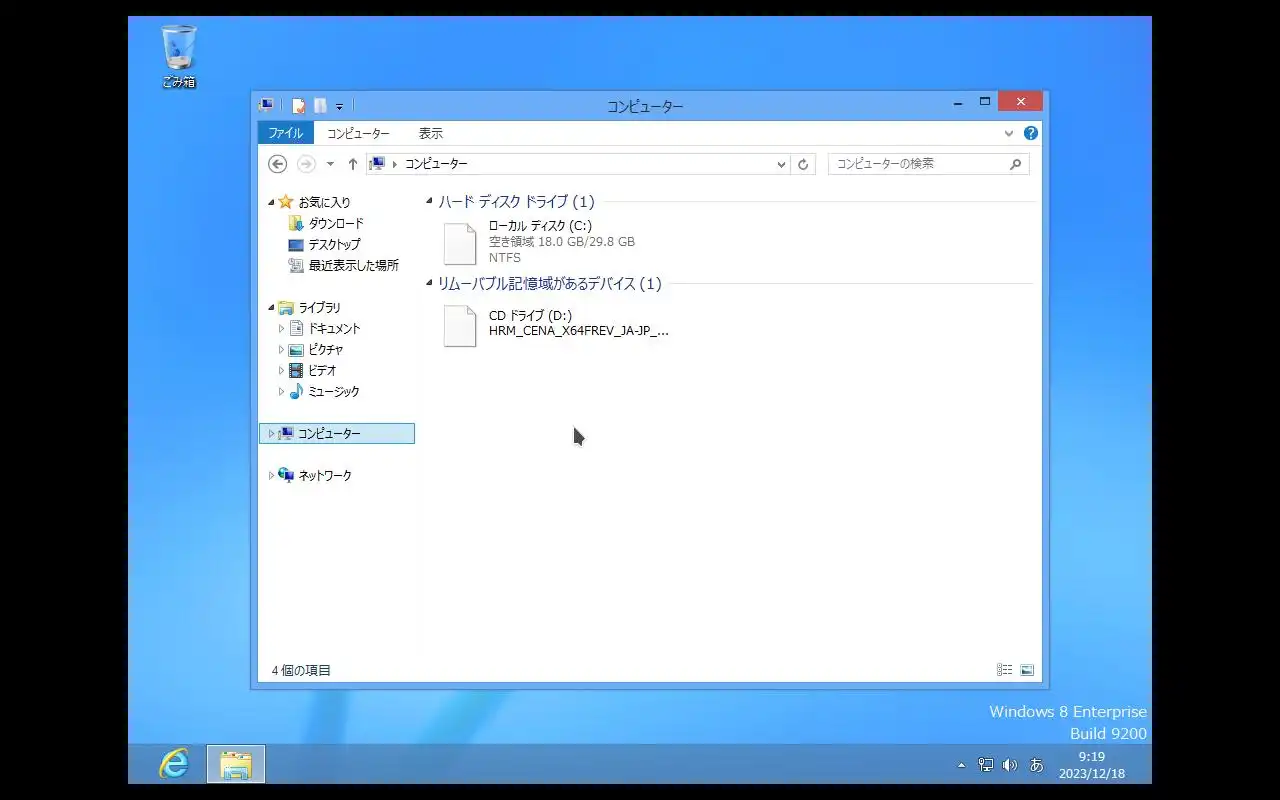Screen dimensions: 1280x800
Task: Go up one level with Up arrow
Action: coord(352,164)
